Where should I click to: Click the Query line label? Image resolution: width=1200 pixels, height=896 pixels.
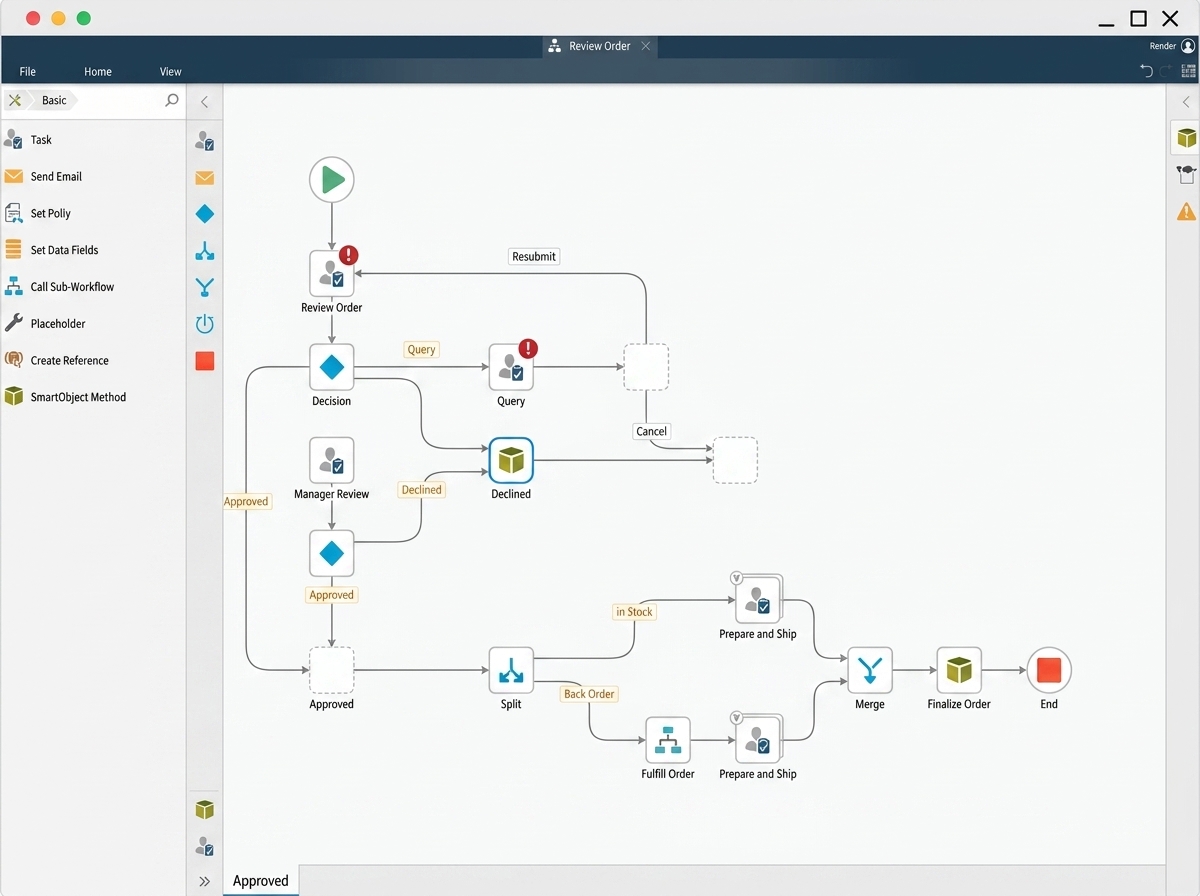click(x=422, y=349)
